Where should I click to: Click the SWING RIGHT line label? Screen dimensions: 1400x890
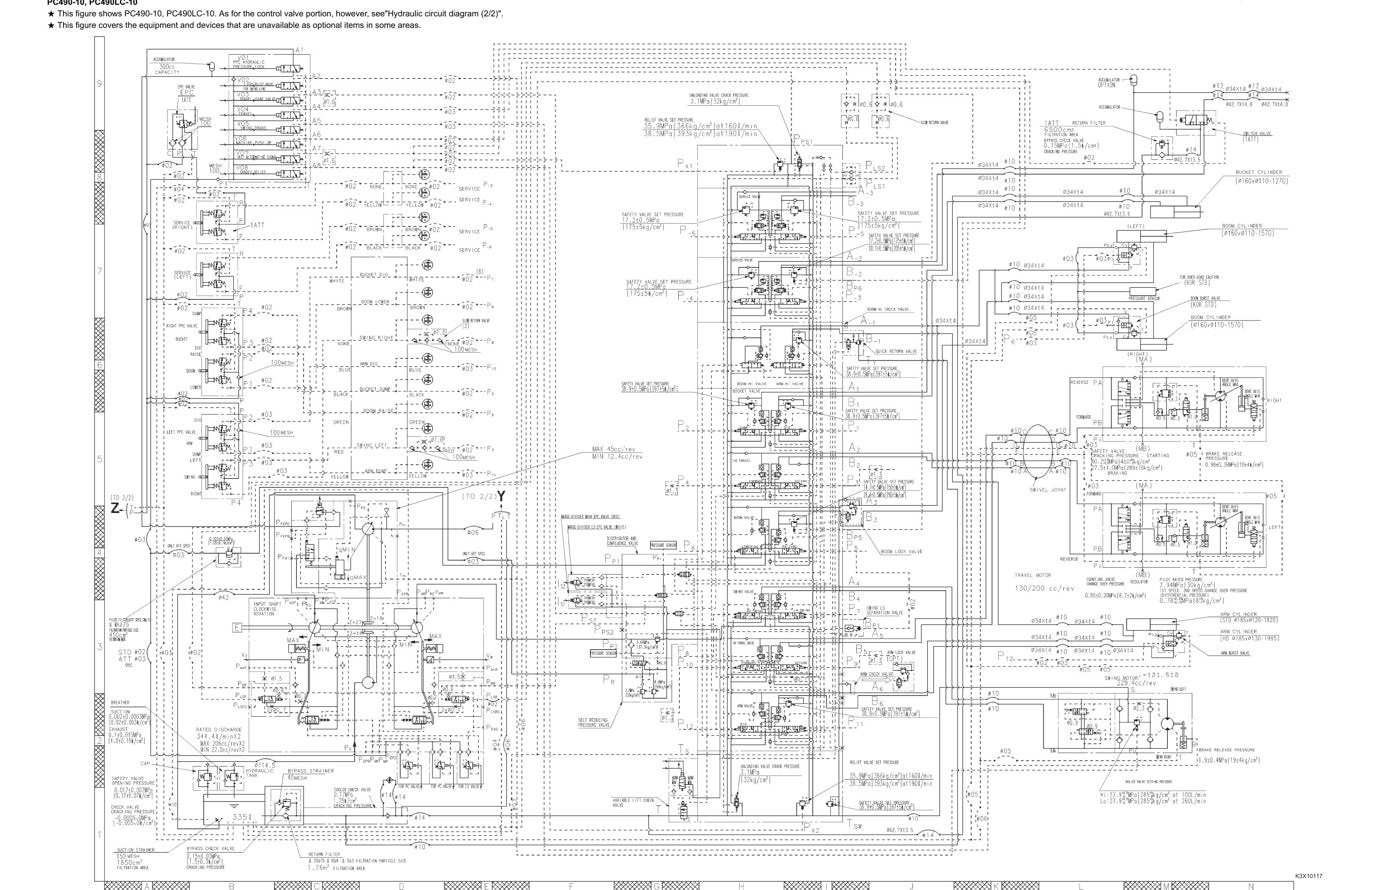pos(374,340)
